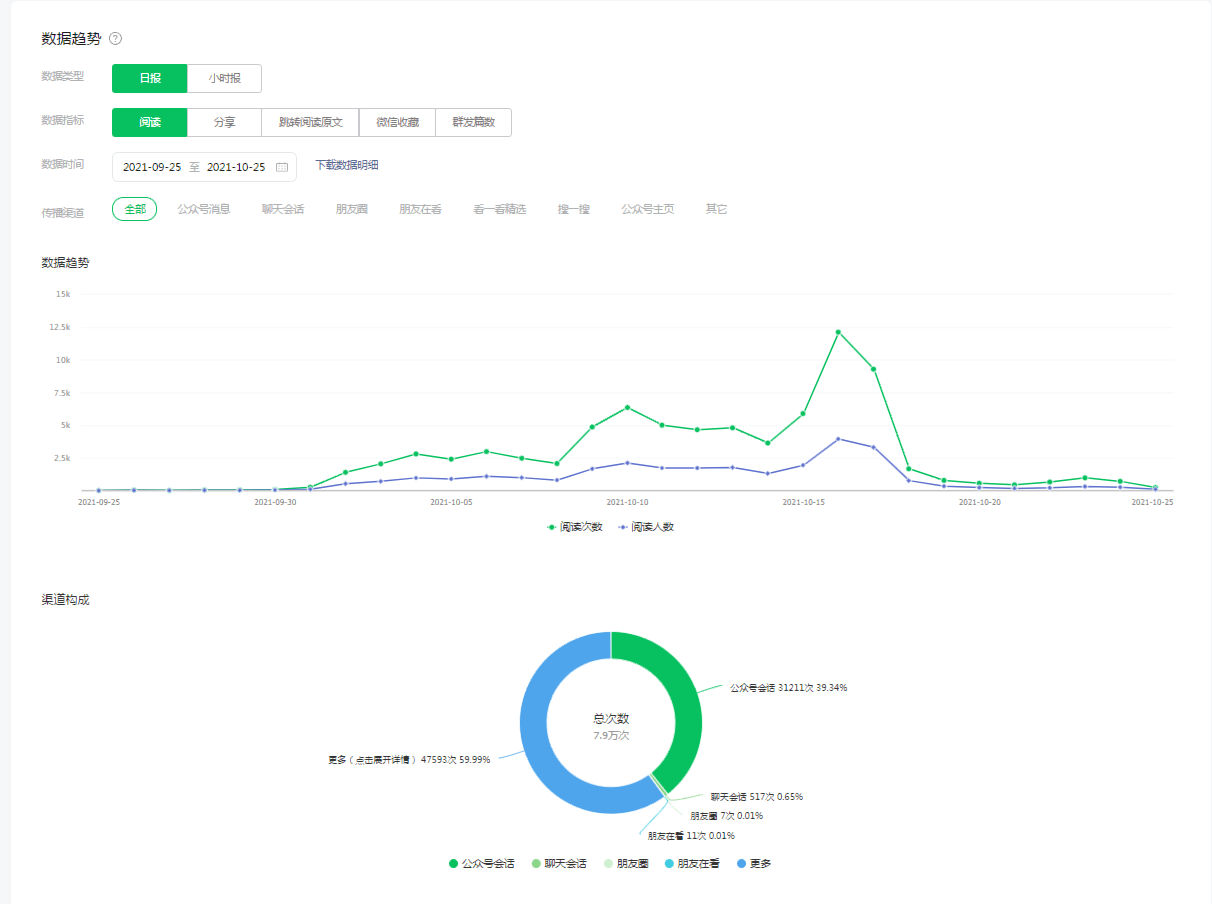1212x904 pixels.
Task: Select 日报 data type
Action: click(x=149, y=78)
